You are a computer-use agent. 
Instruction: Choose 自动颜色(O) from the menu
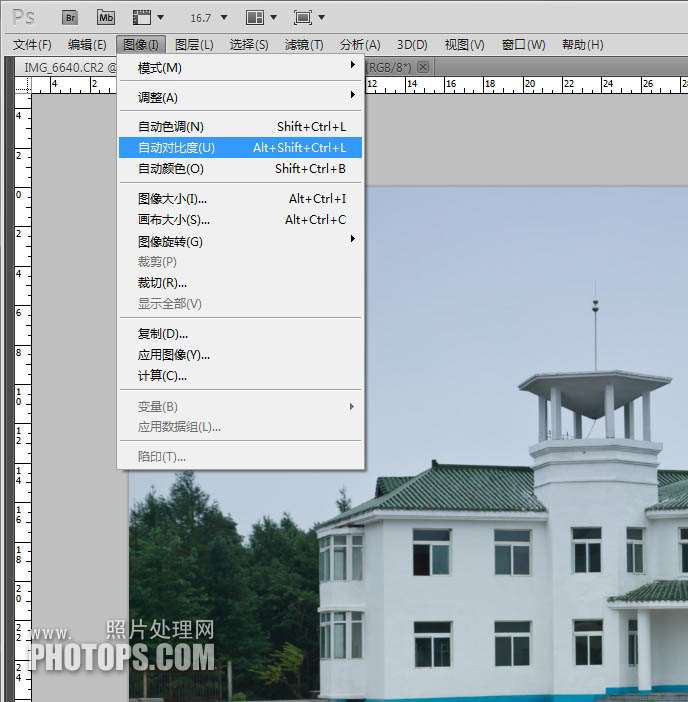[240, 169]
